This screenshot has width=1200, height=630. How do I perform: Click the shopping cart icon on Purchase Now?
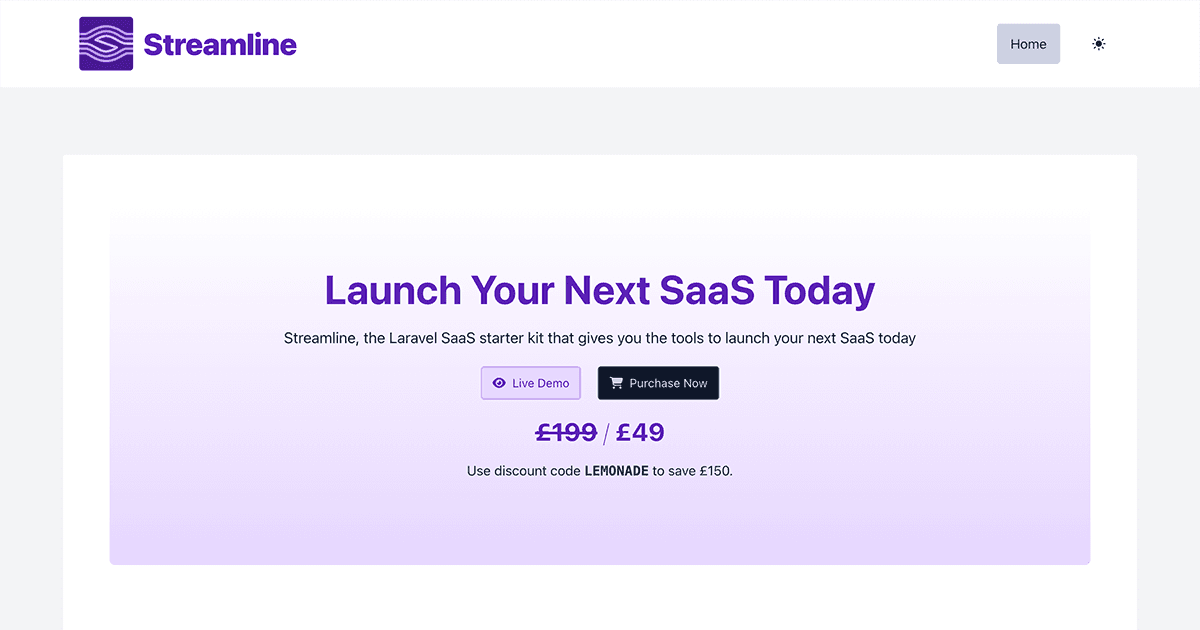click(616, 383)
